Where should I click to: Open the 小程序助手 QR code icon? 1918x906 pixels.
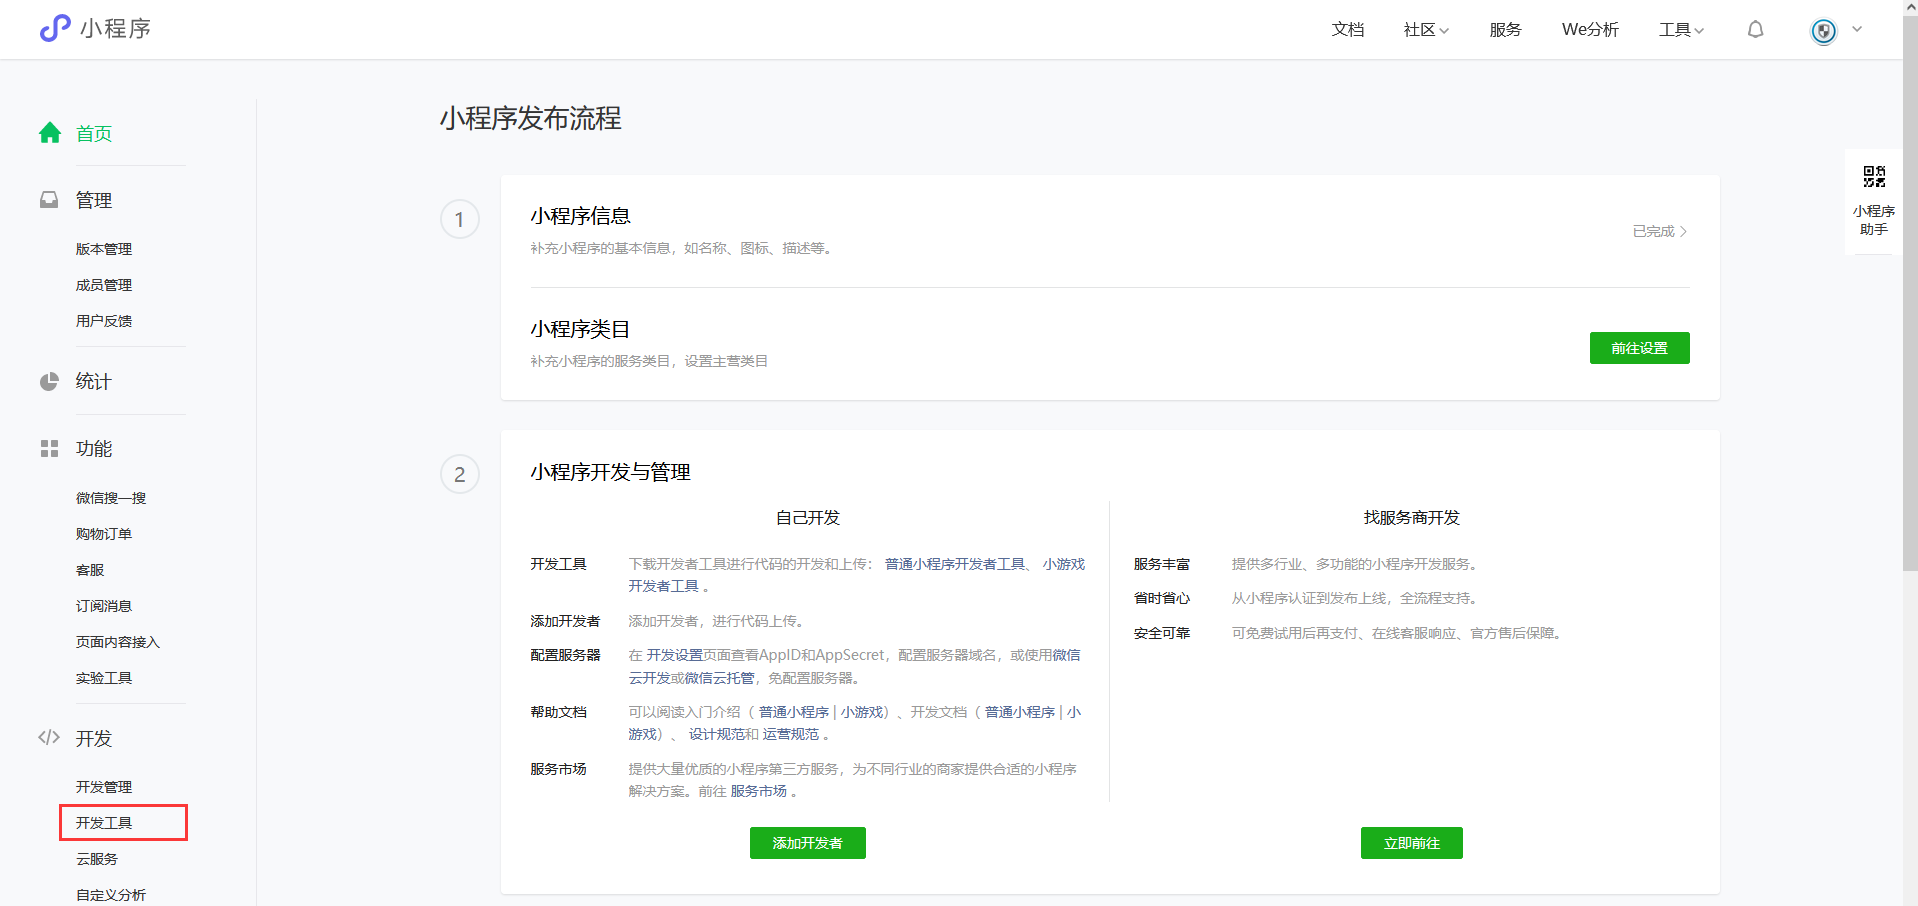[x=1874, y=177]
